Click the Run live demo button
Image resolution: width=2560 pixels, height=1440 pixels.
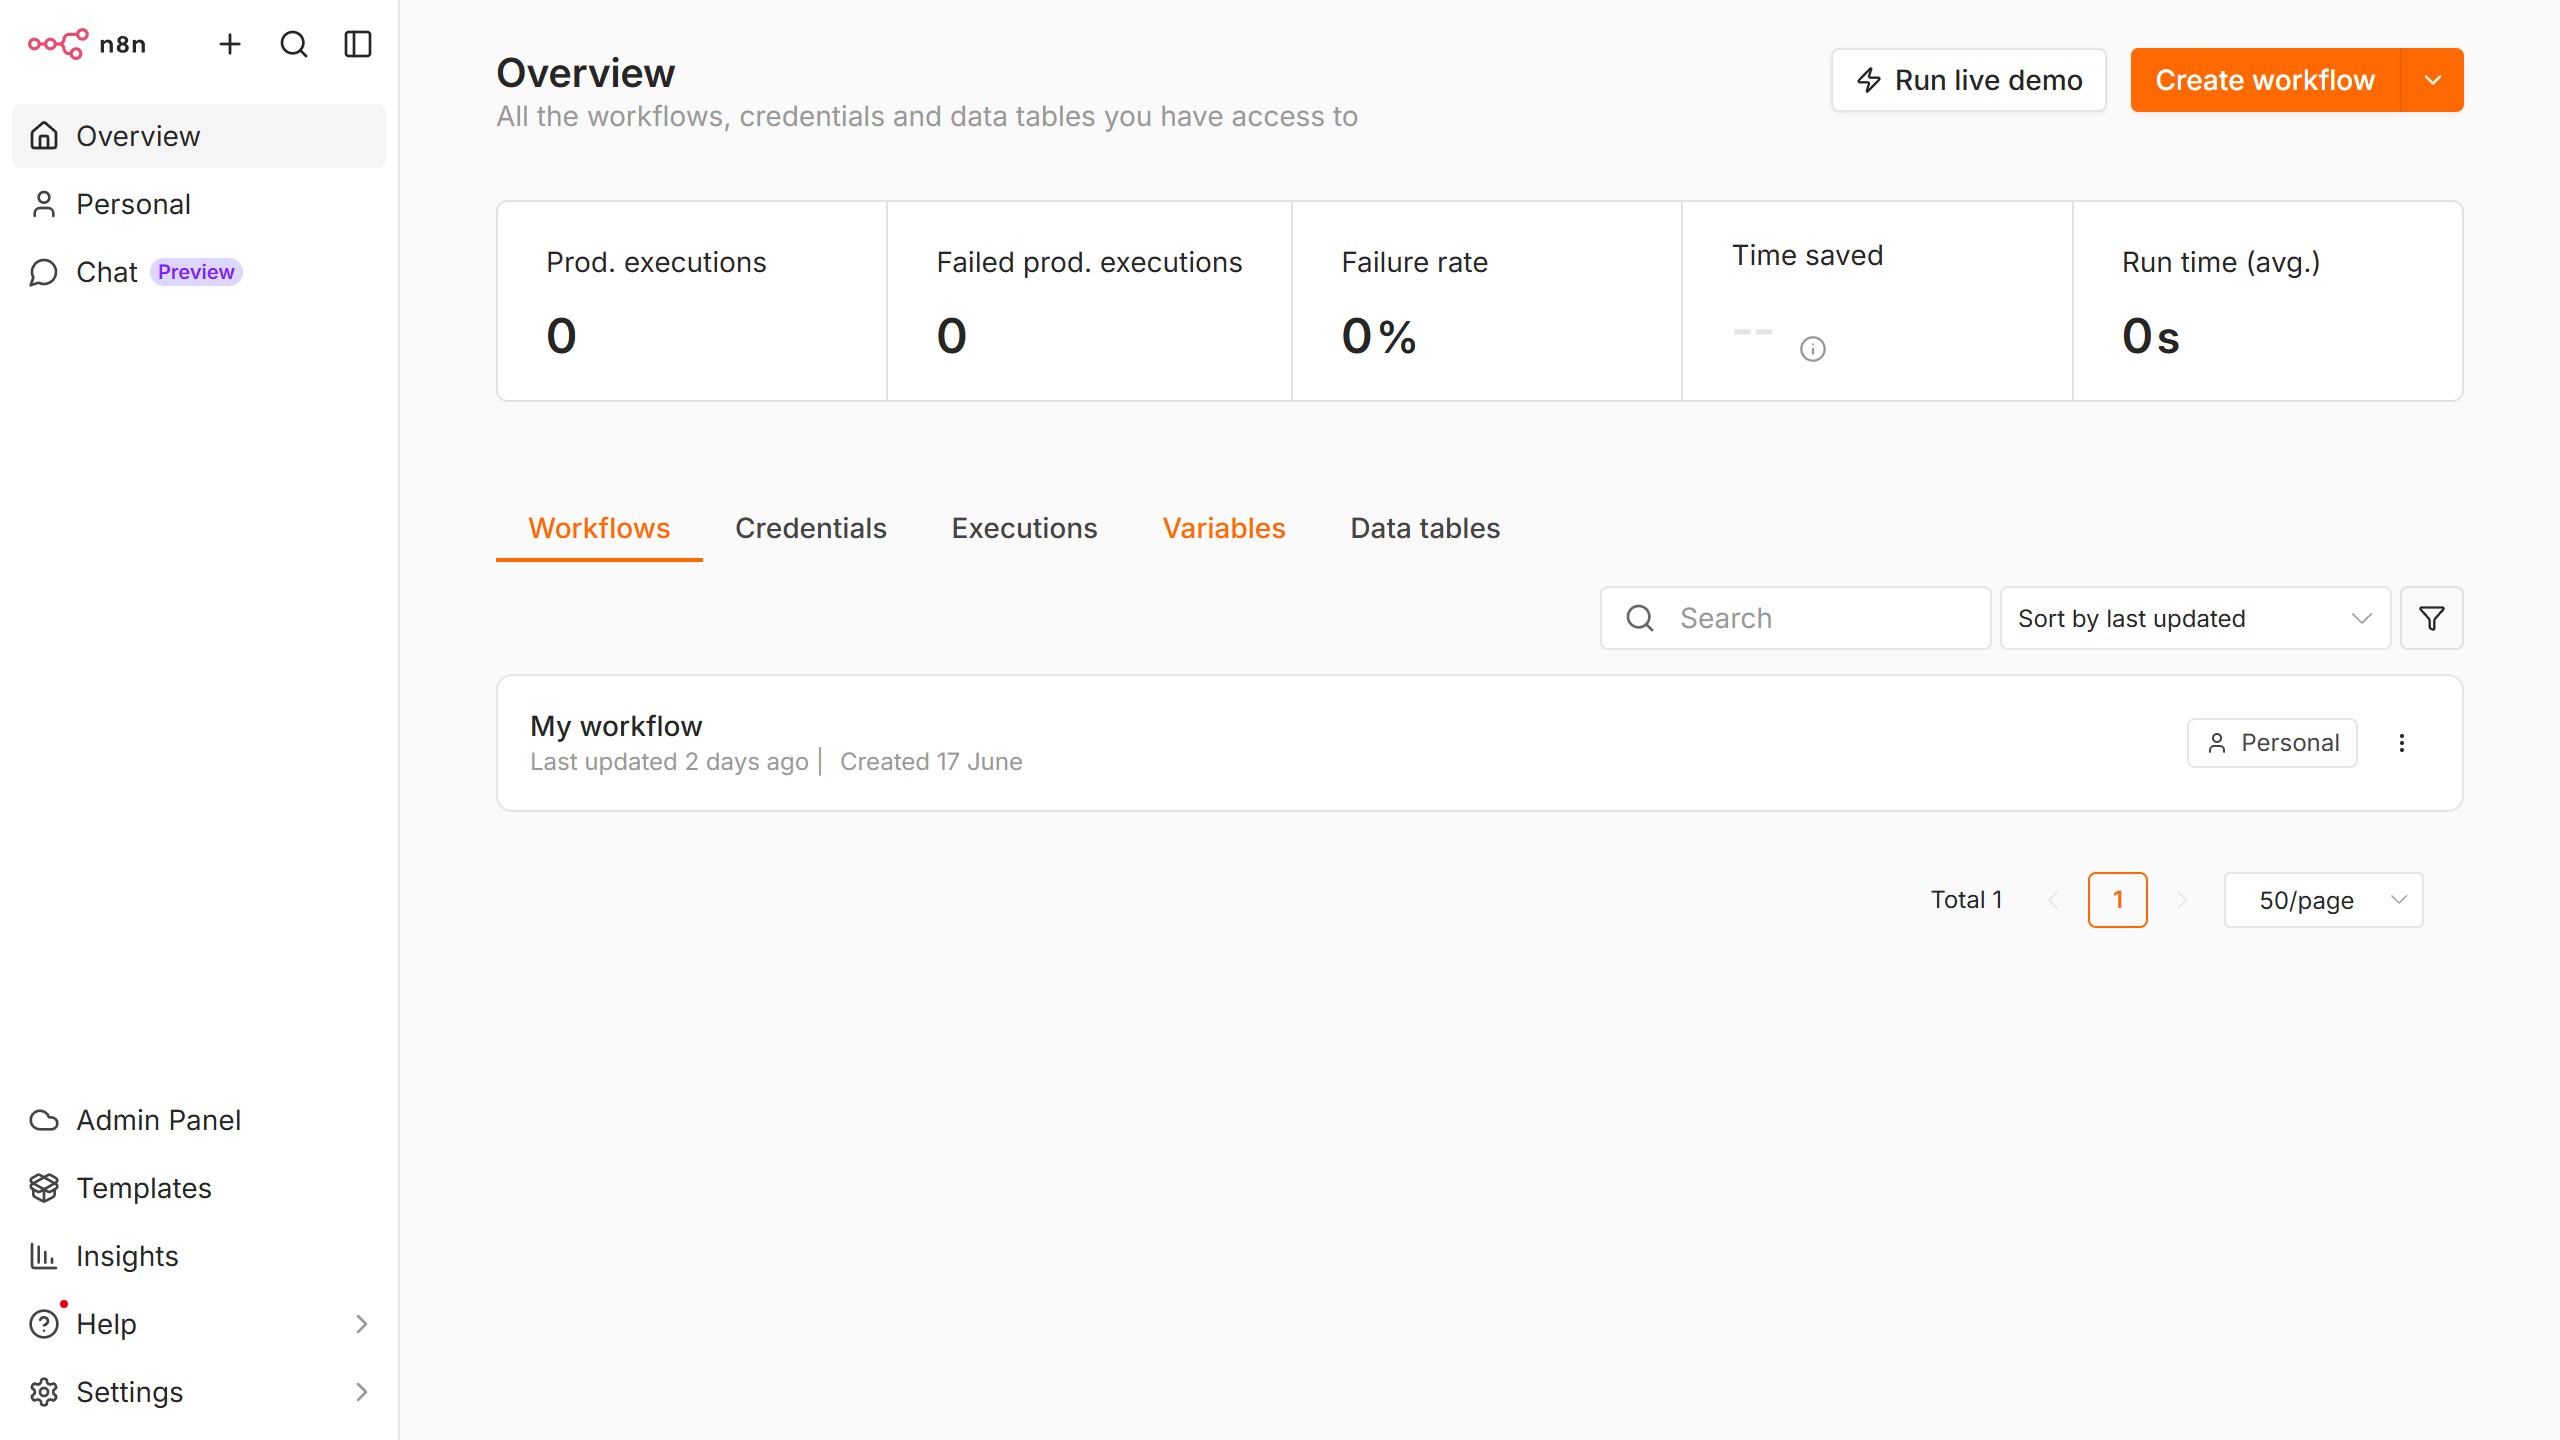point(1968,80)
